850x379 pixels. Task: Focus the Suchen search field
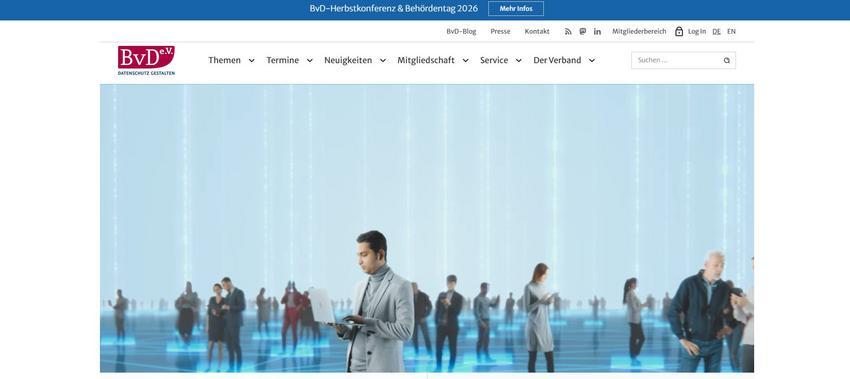[x=678, y=60]
